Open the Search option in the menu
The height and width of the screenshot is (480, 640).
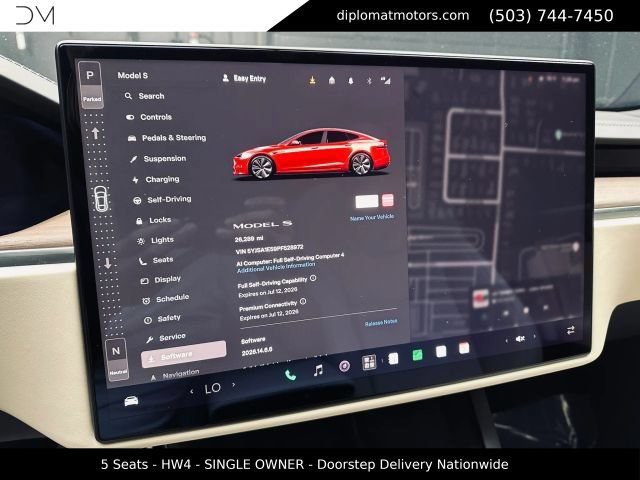coord(144,96)
